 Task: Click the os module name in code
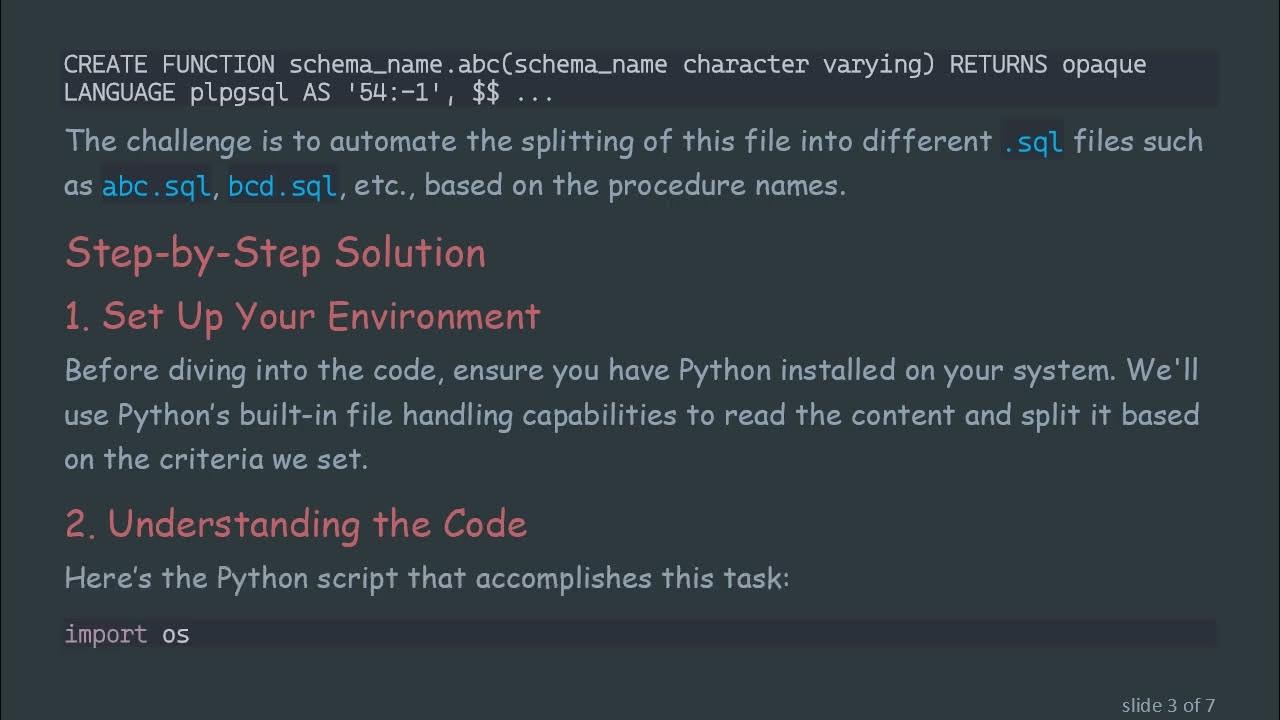tap(176, 634)
